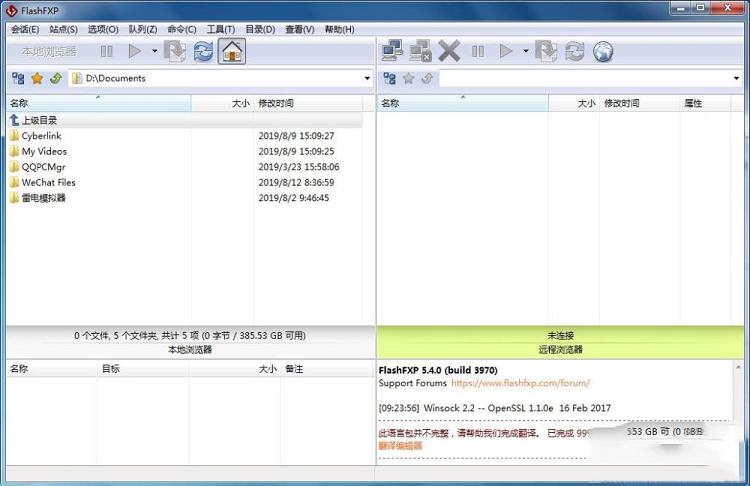Screen dimensions: 750x486
Task: Sort remote list by 修改时间 column
Action: point(639,103)
